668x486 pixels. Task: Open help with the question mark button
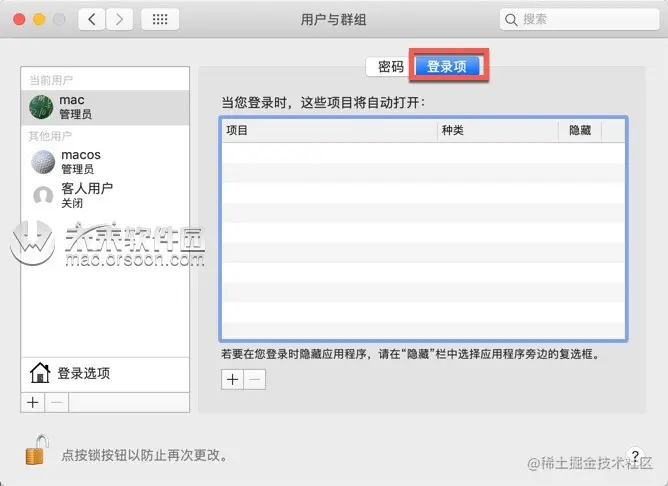pos(635,455)
